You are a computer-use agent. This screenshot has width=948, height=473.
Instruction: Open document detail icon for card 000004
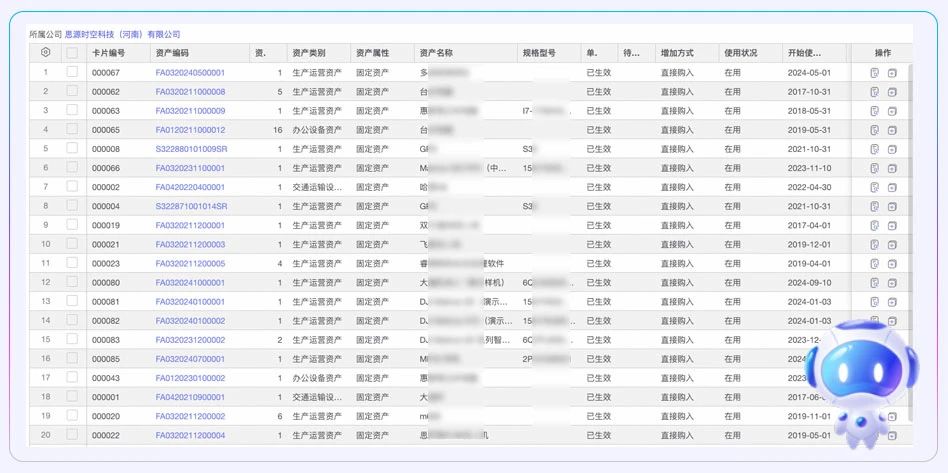874,206
